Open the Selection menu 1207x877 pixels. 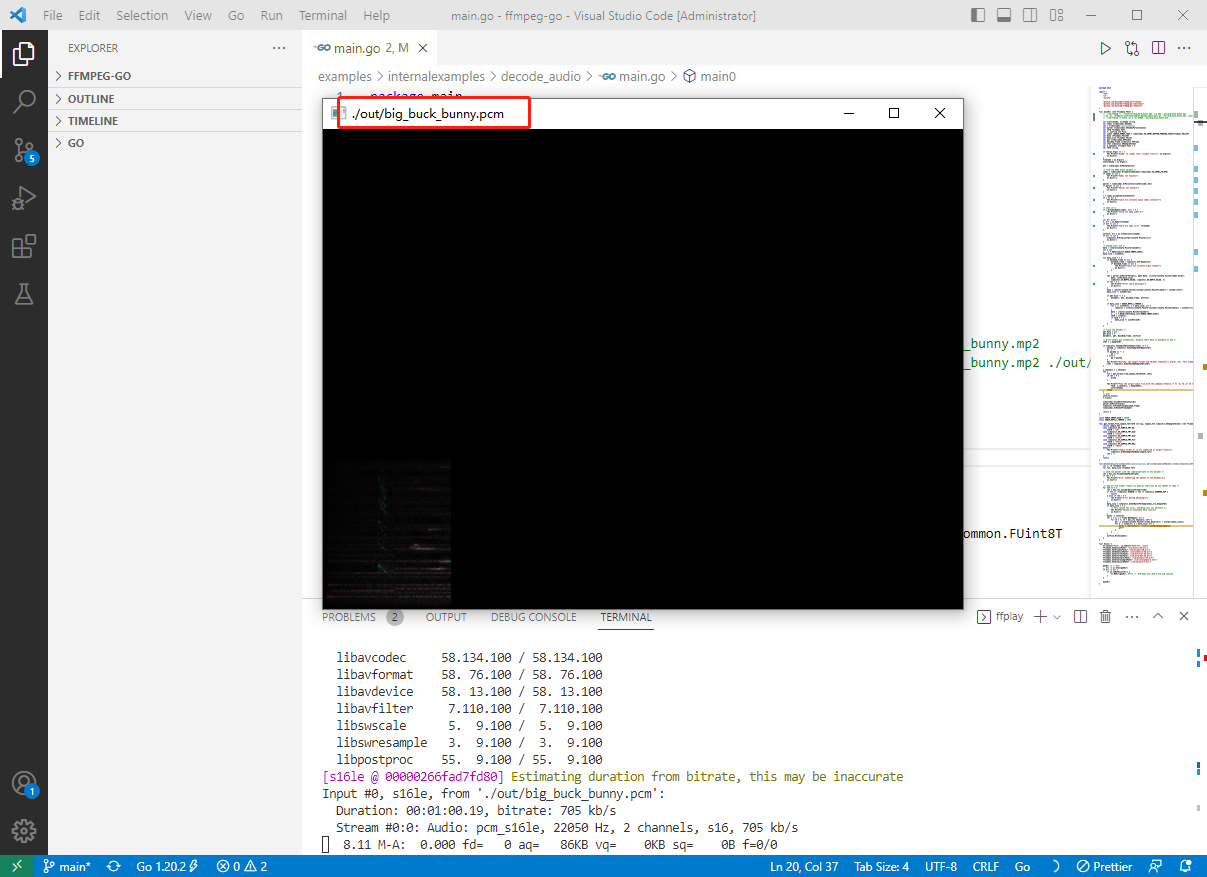[x=142, y=15]
